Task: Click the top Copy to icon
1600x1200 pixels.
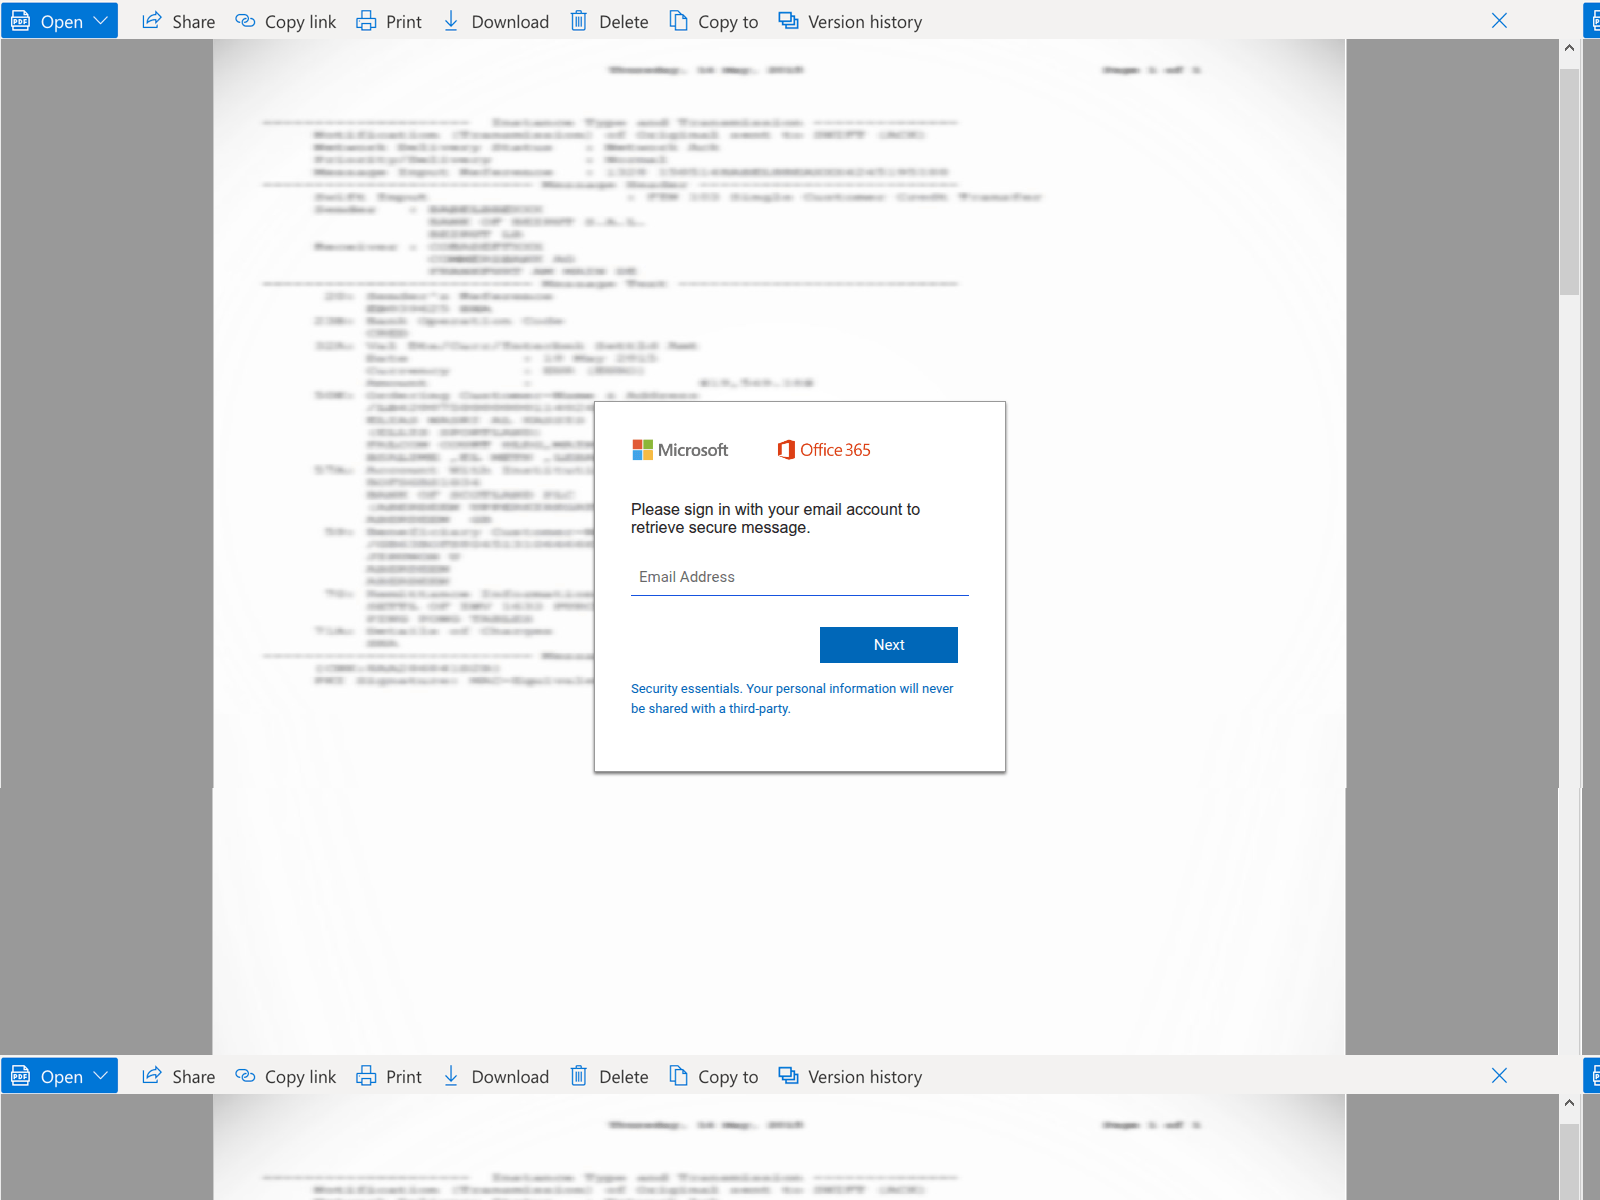Action: 678,21
